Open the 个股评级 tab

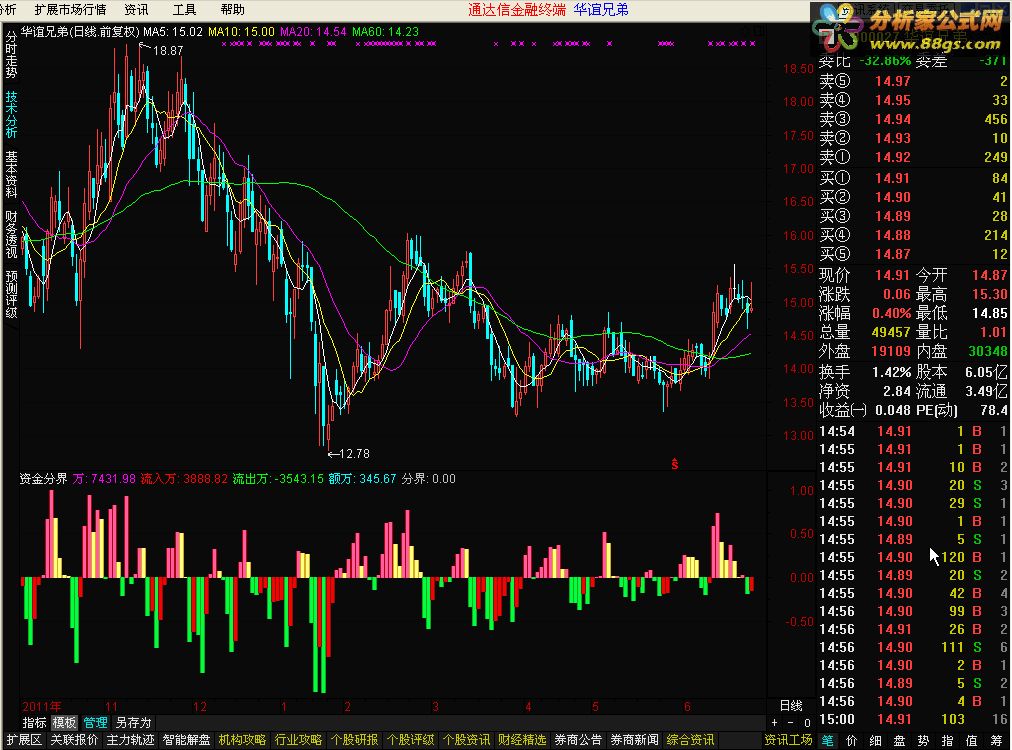click(x=410, y=740)
